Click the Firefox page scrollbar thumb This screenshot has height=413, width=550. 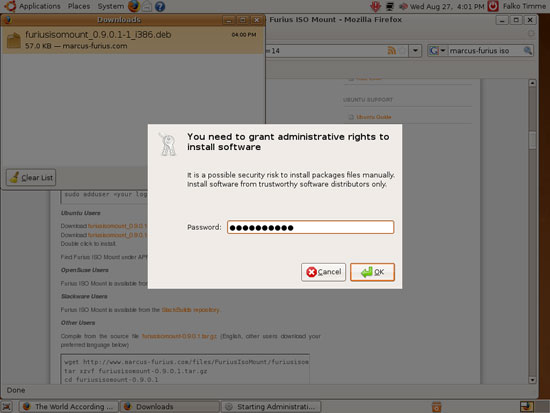(532, 140)
